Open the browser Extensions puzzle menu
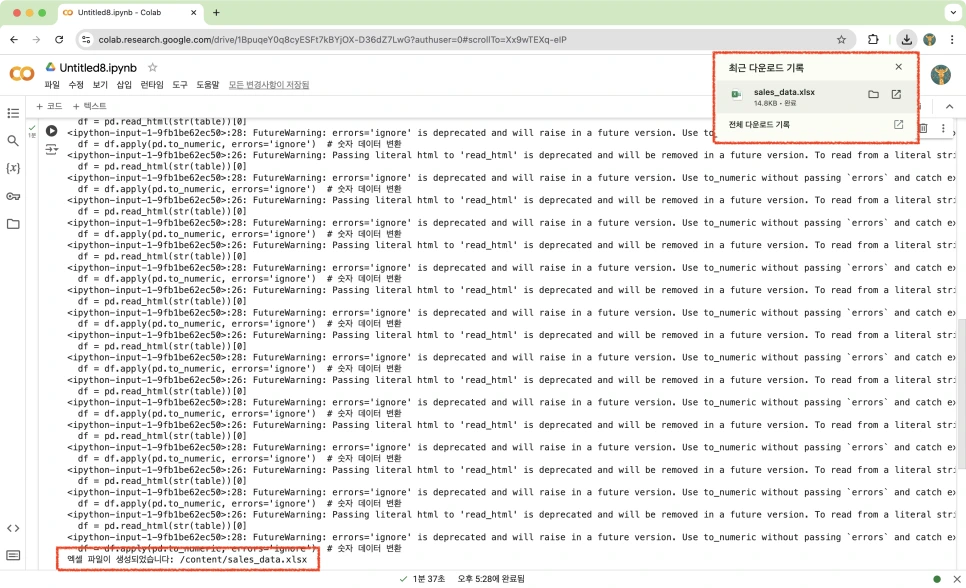966x588 pixels. pos(873,39)
